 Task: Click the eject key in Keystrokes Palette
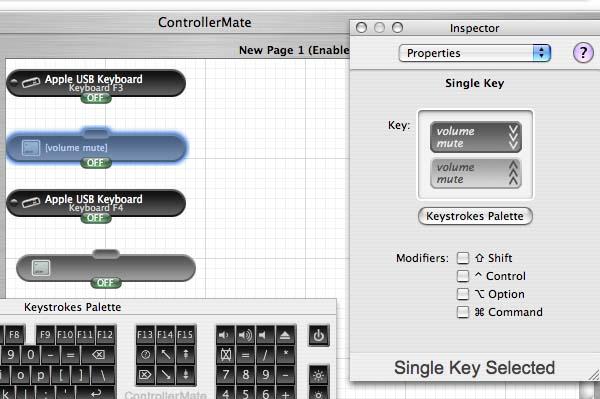click(x=285, y=335)
